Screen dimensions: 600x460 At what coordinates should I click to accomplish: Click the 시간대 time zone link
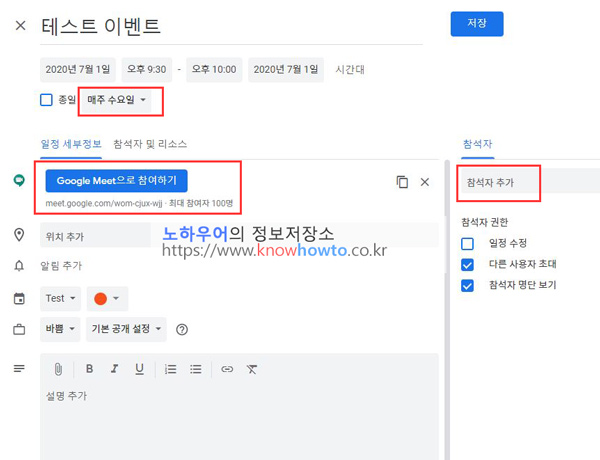tap(350, 70)
